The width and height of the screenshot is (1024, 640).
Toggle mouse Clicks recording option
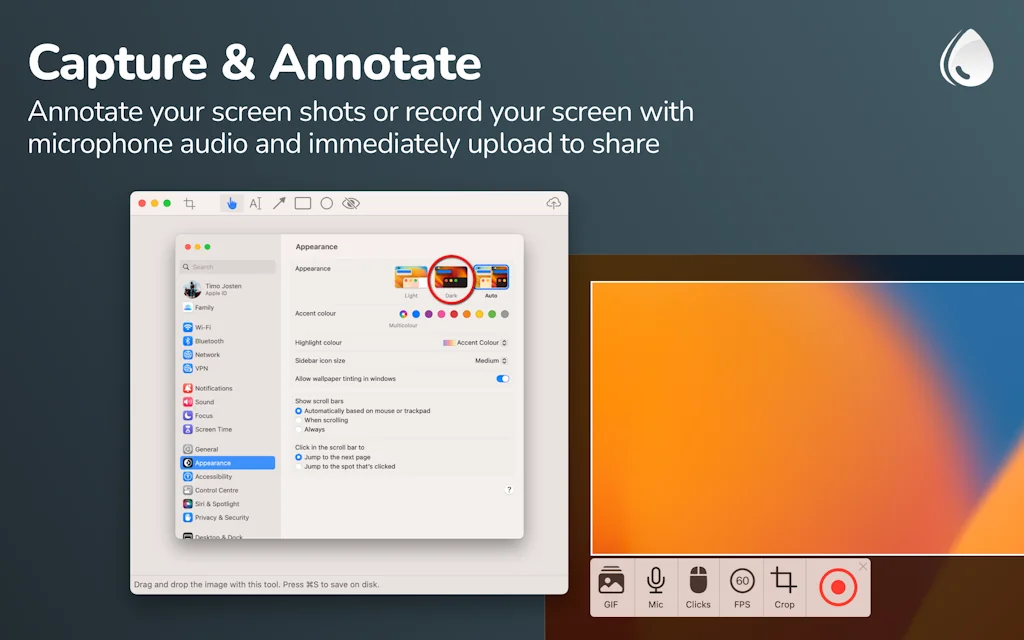point(698,587)
